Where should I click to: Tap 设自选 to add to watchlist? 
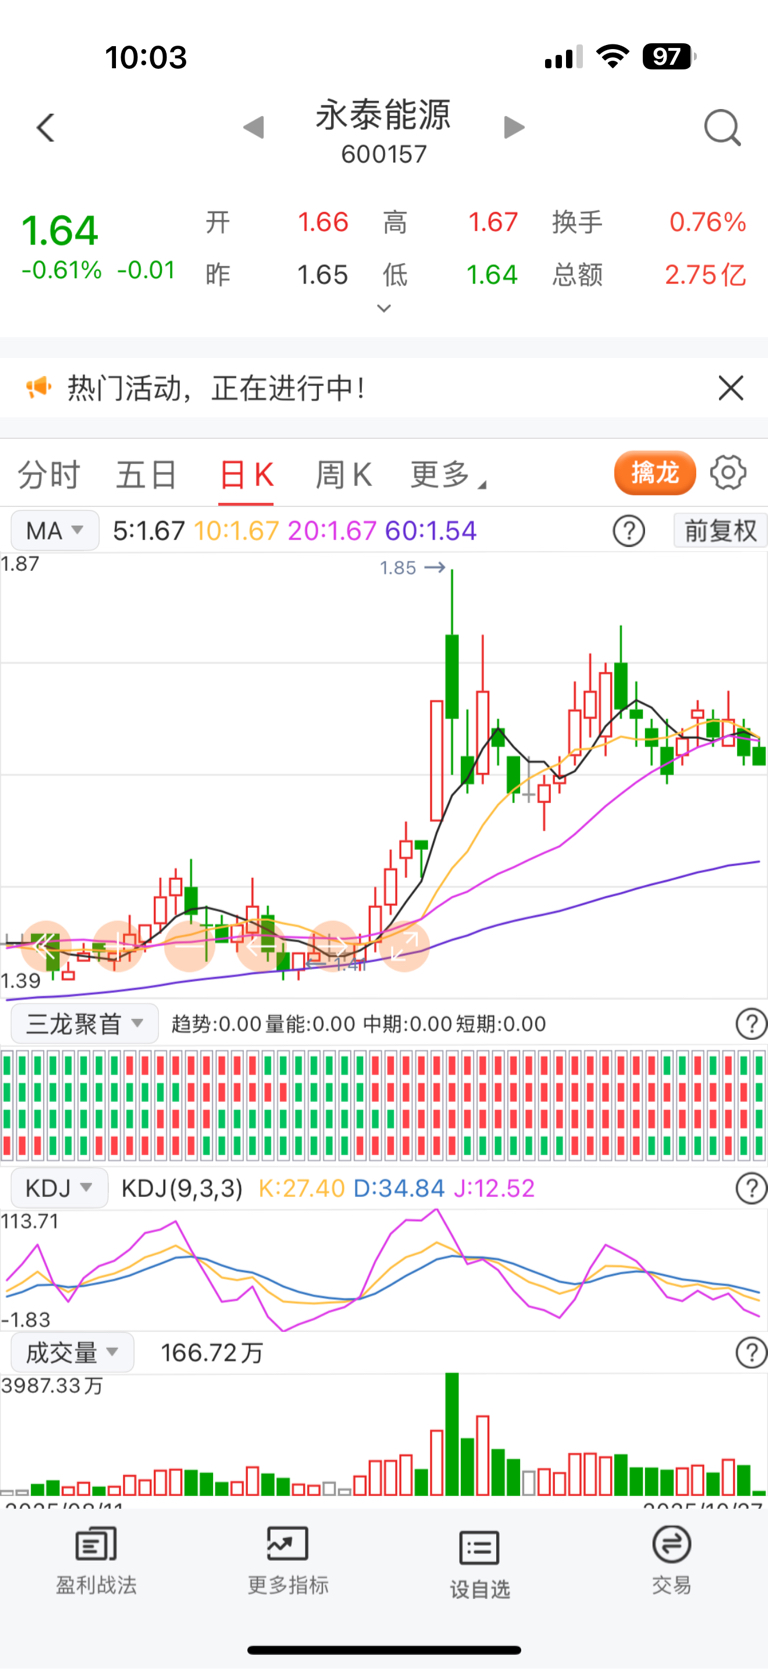tap(480, 1565)
